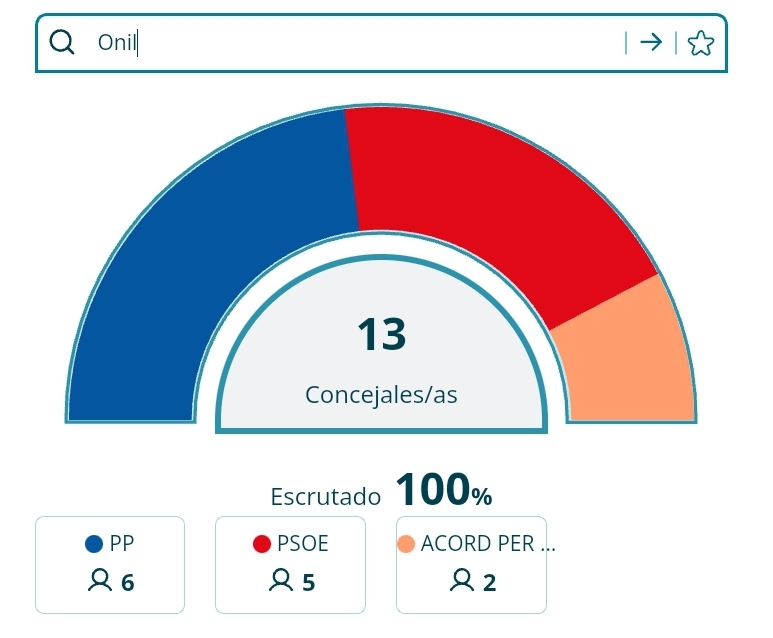Open the ACORD PER party result card

(x=471, y=565)
